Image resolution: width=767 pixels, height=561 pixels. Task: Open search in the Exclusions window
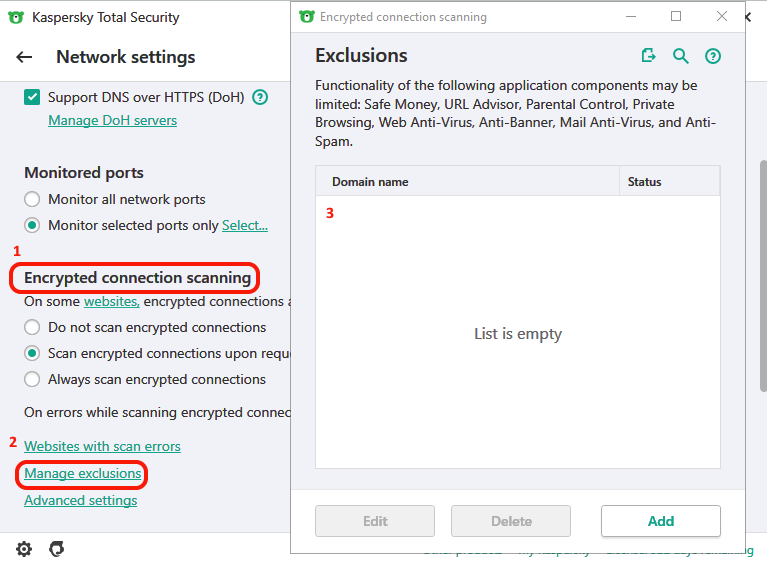point(681,56)
